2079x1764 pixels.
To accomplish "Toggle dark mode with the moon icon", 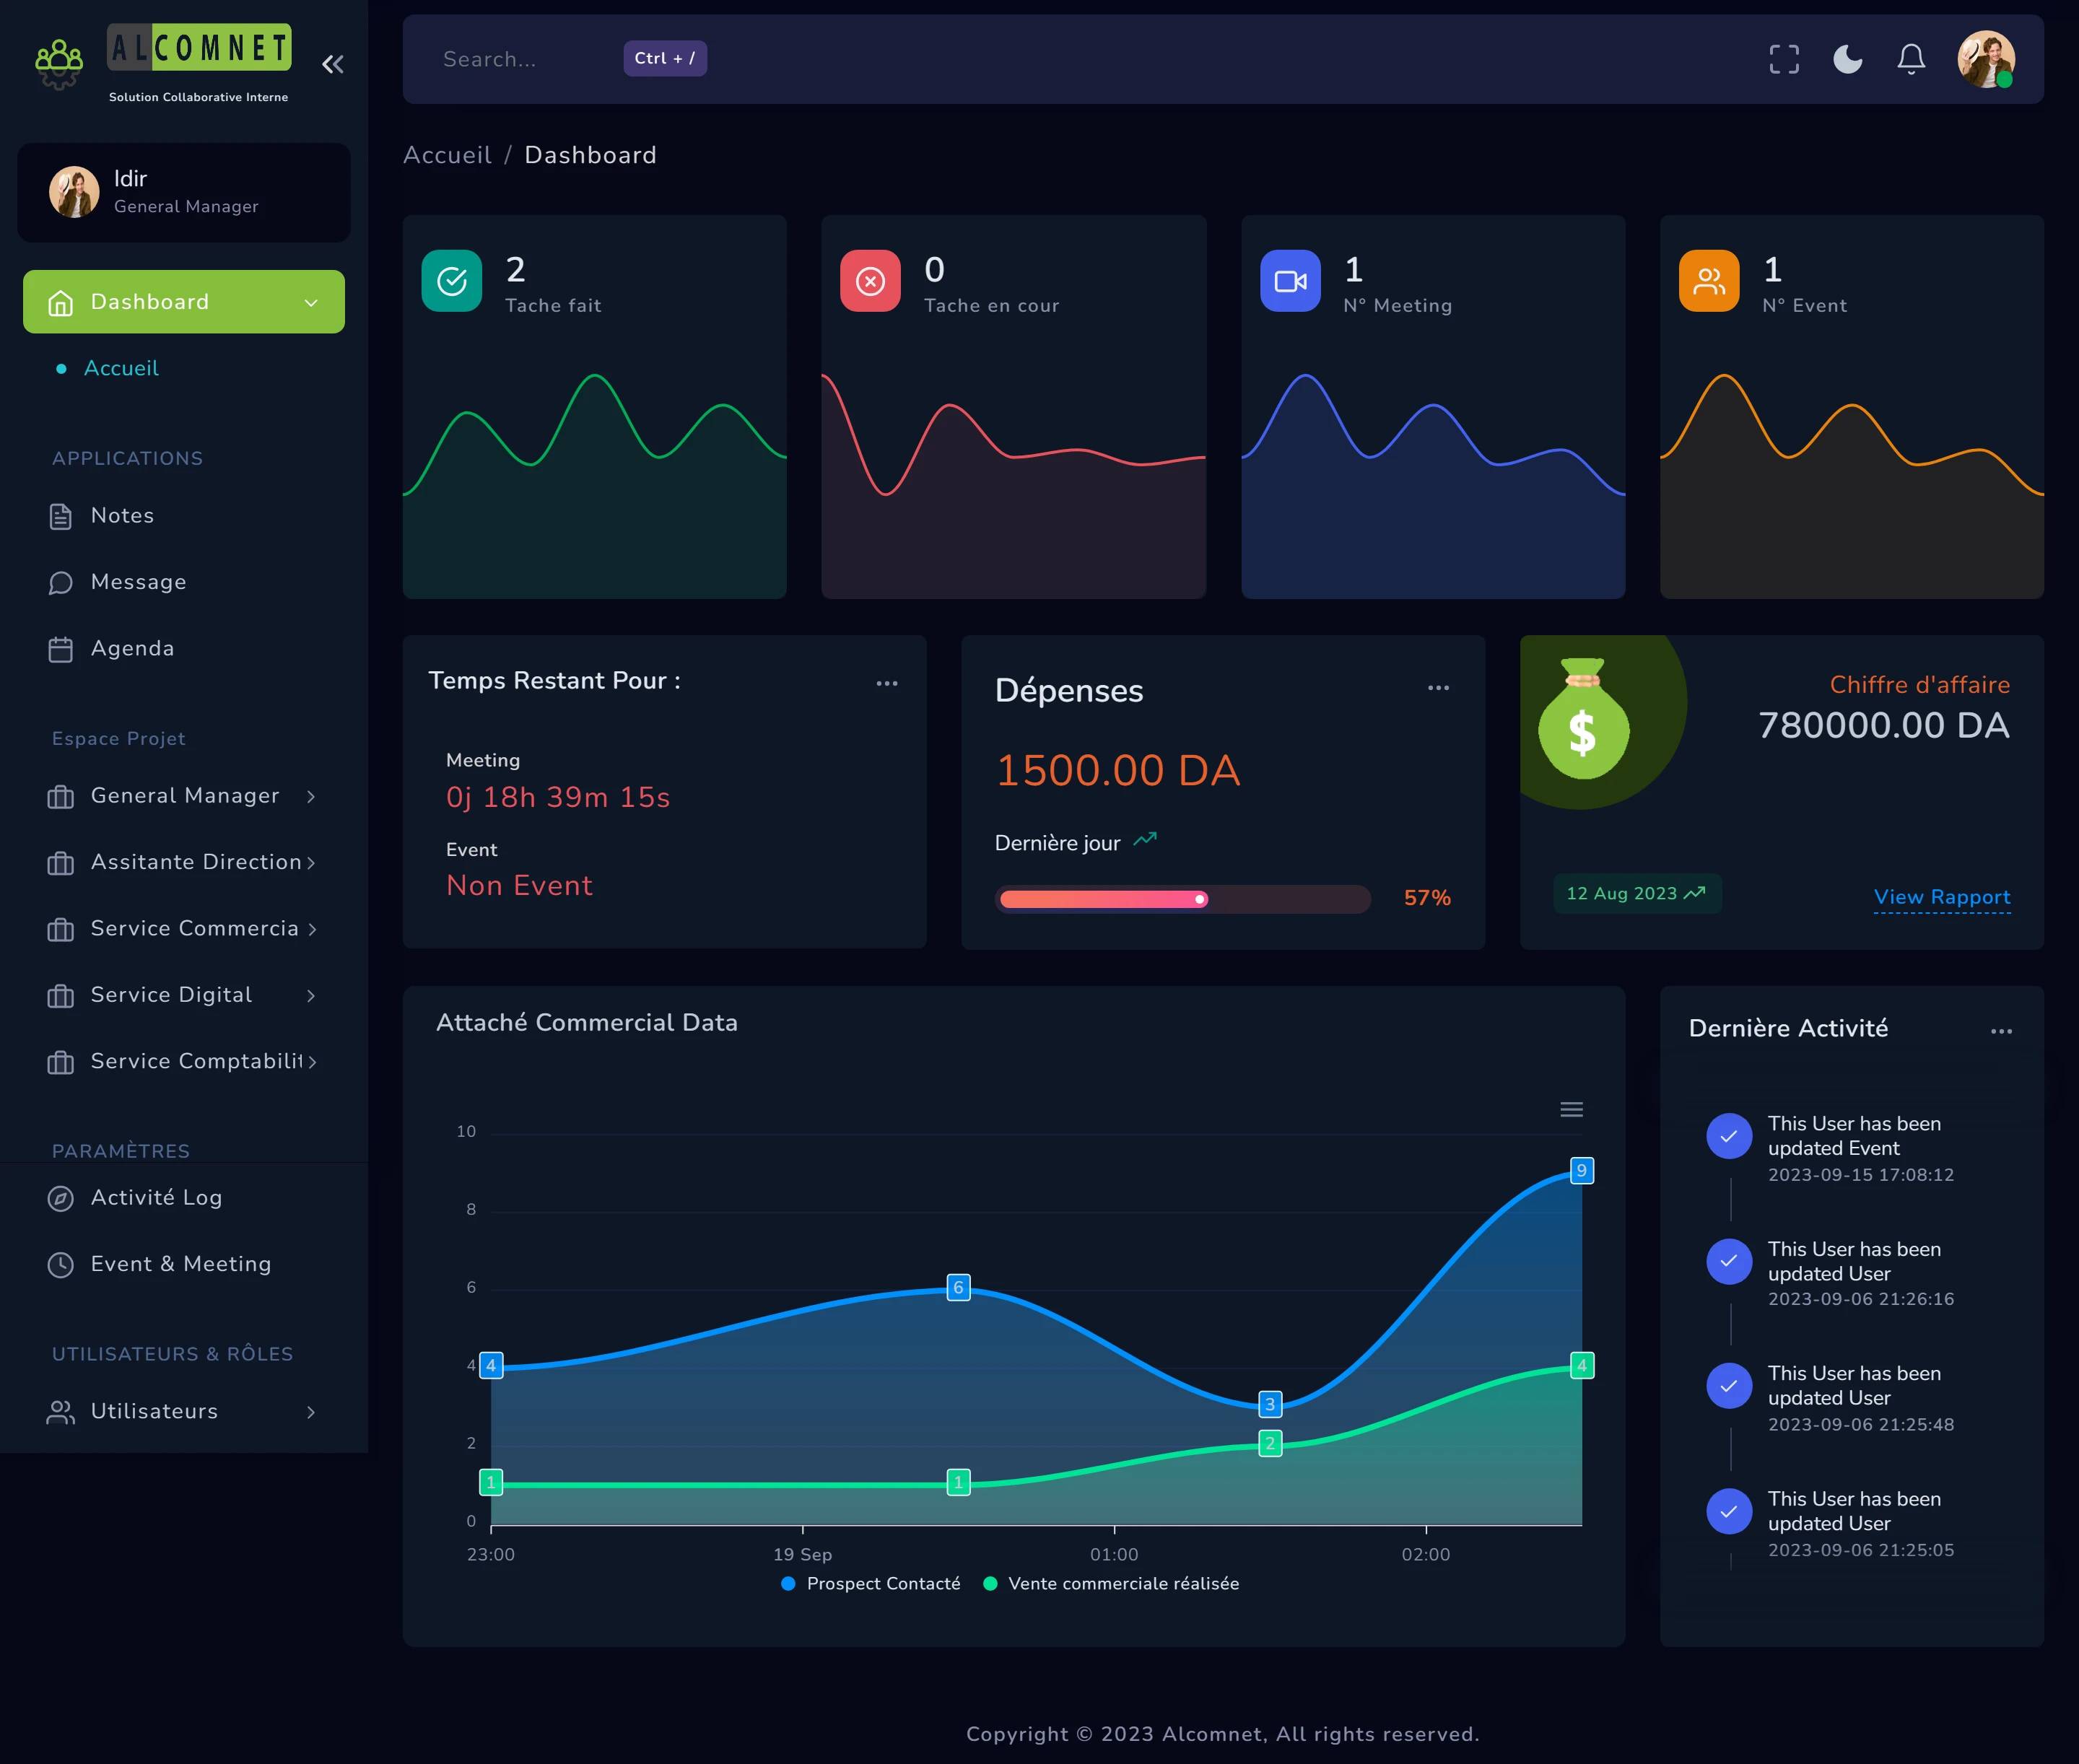I will (1847, 59).
